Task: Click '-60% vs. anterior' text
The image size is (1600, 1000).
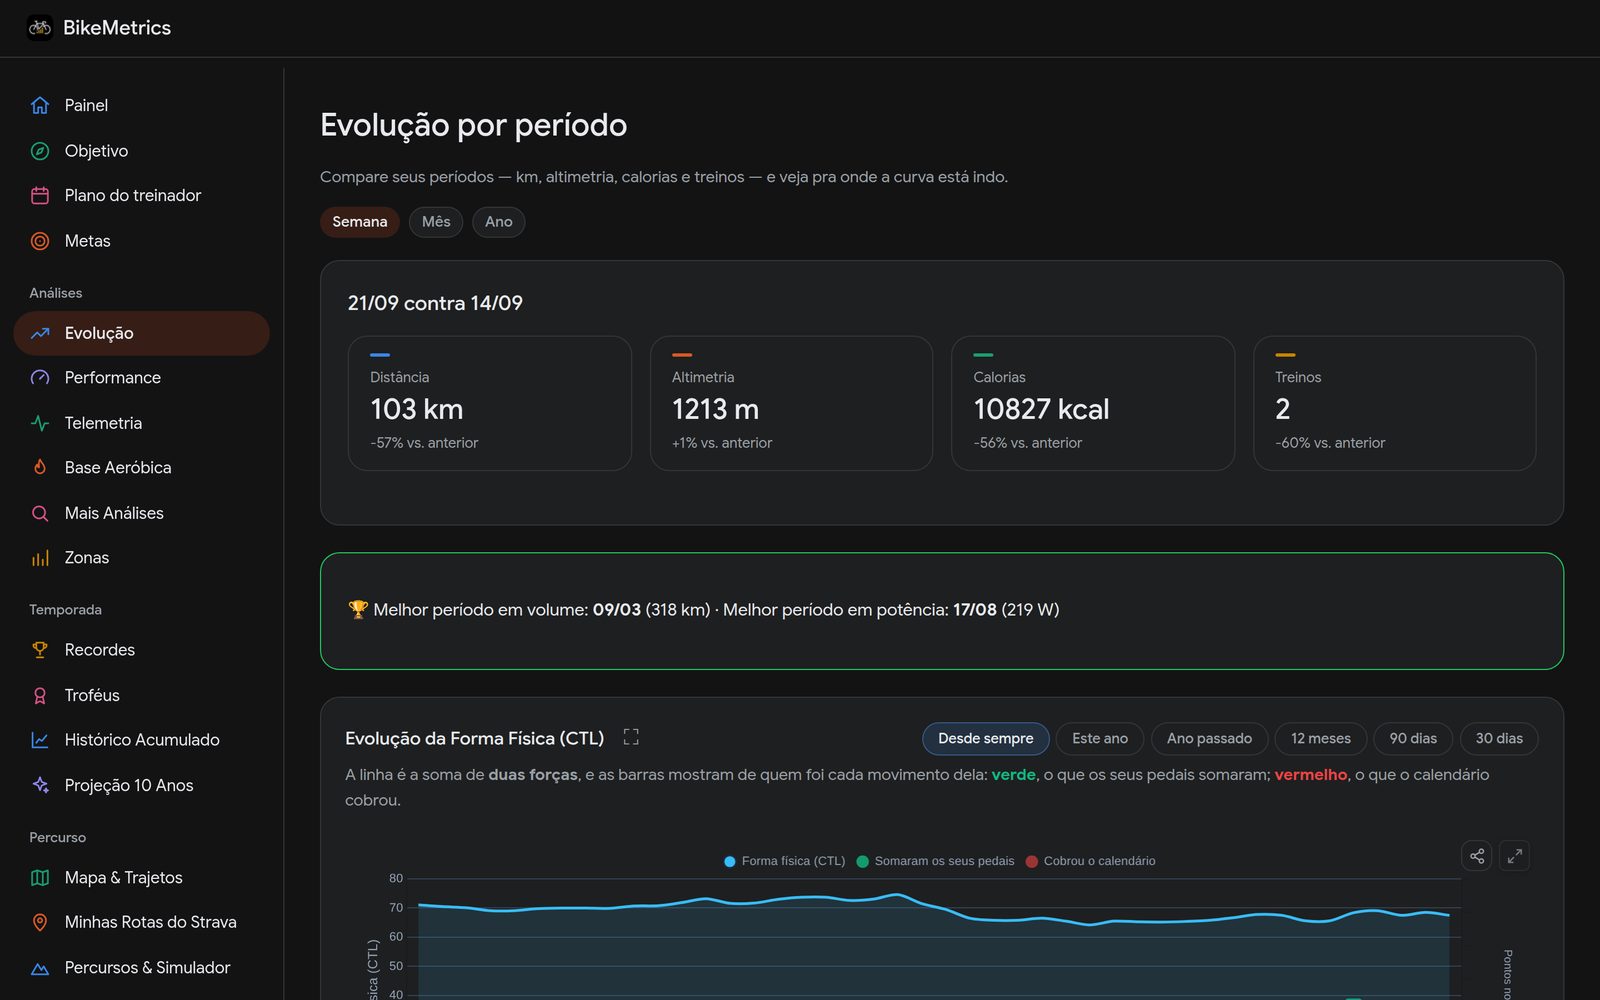Action: pos(1330,443)
